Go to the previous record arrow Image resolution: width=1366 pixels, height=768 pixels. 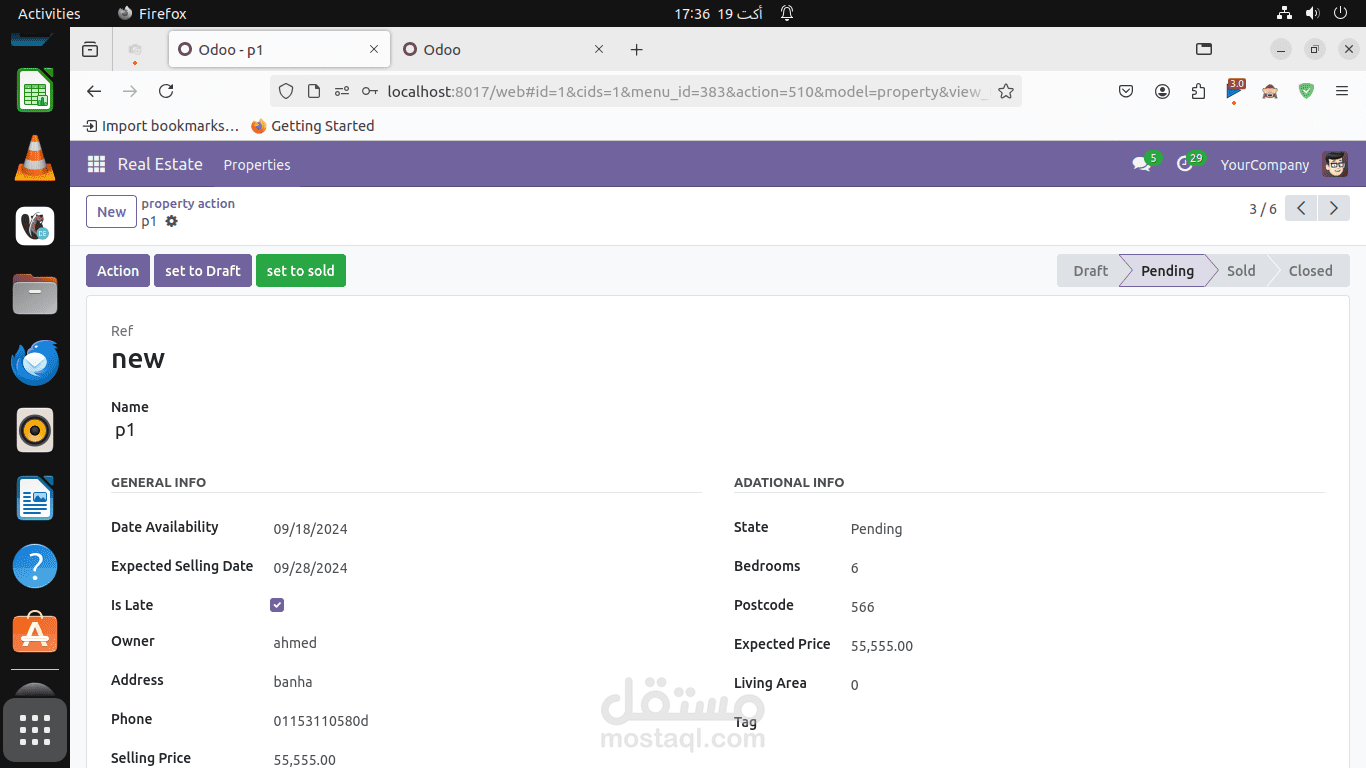click(x=1301, y=208)
